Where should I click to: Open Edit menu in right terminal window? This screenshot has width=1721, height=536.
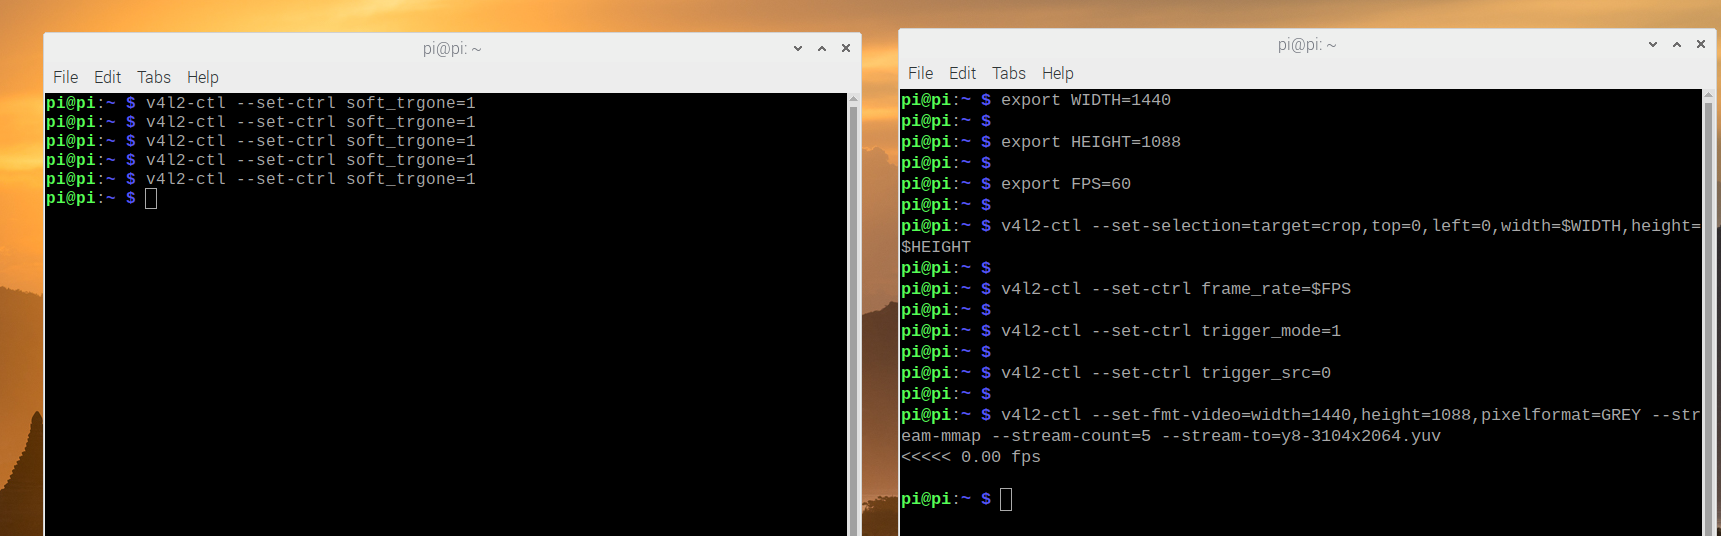(x=962, y=73)
